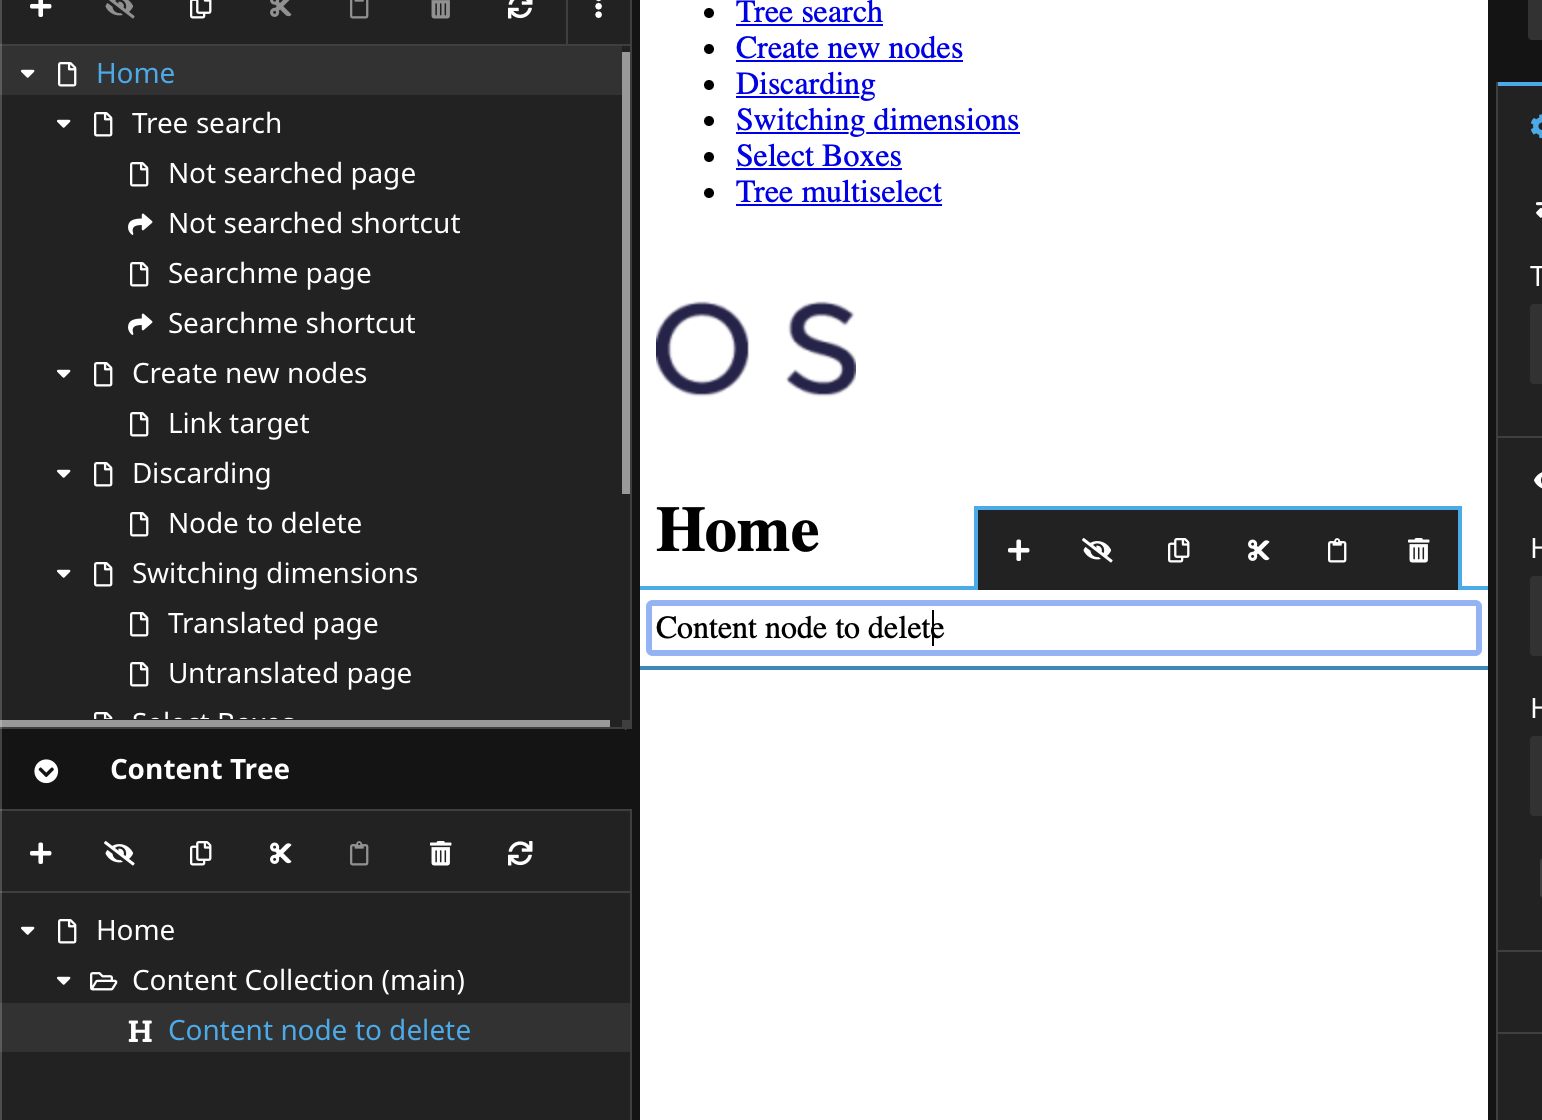
Task: Click the add plus icon in Content Tree toolbar
Action: click(41, 853)
